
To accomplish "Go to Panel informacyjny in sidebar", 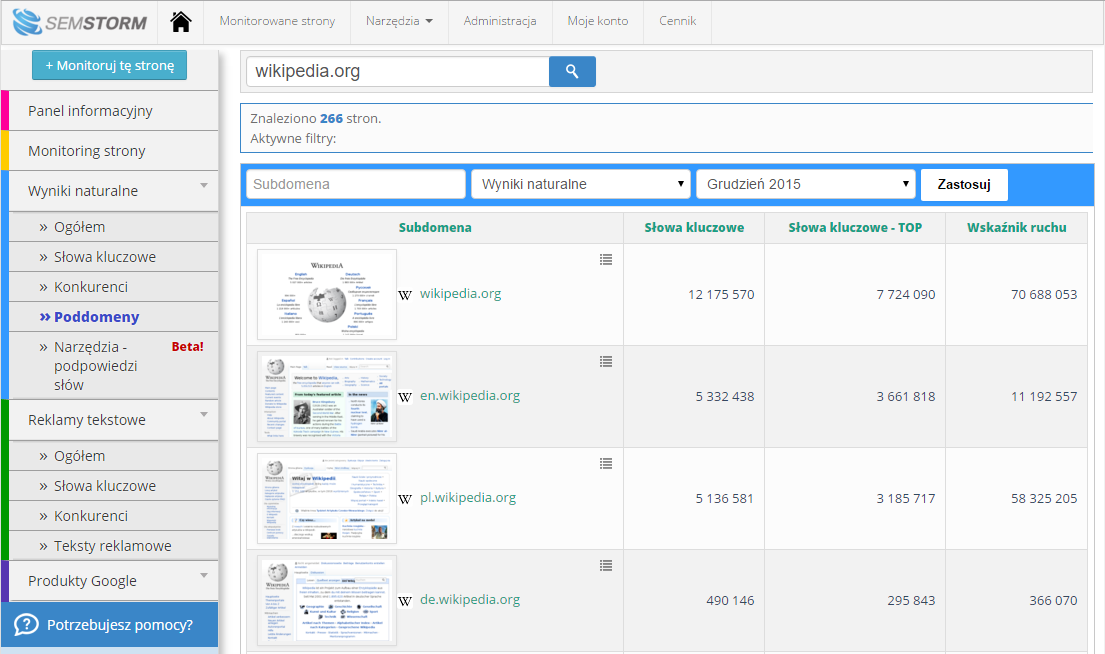I will pyautogui.click(x=113, y=111).
